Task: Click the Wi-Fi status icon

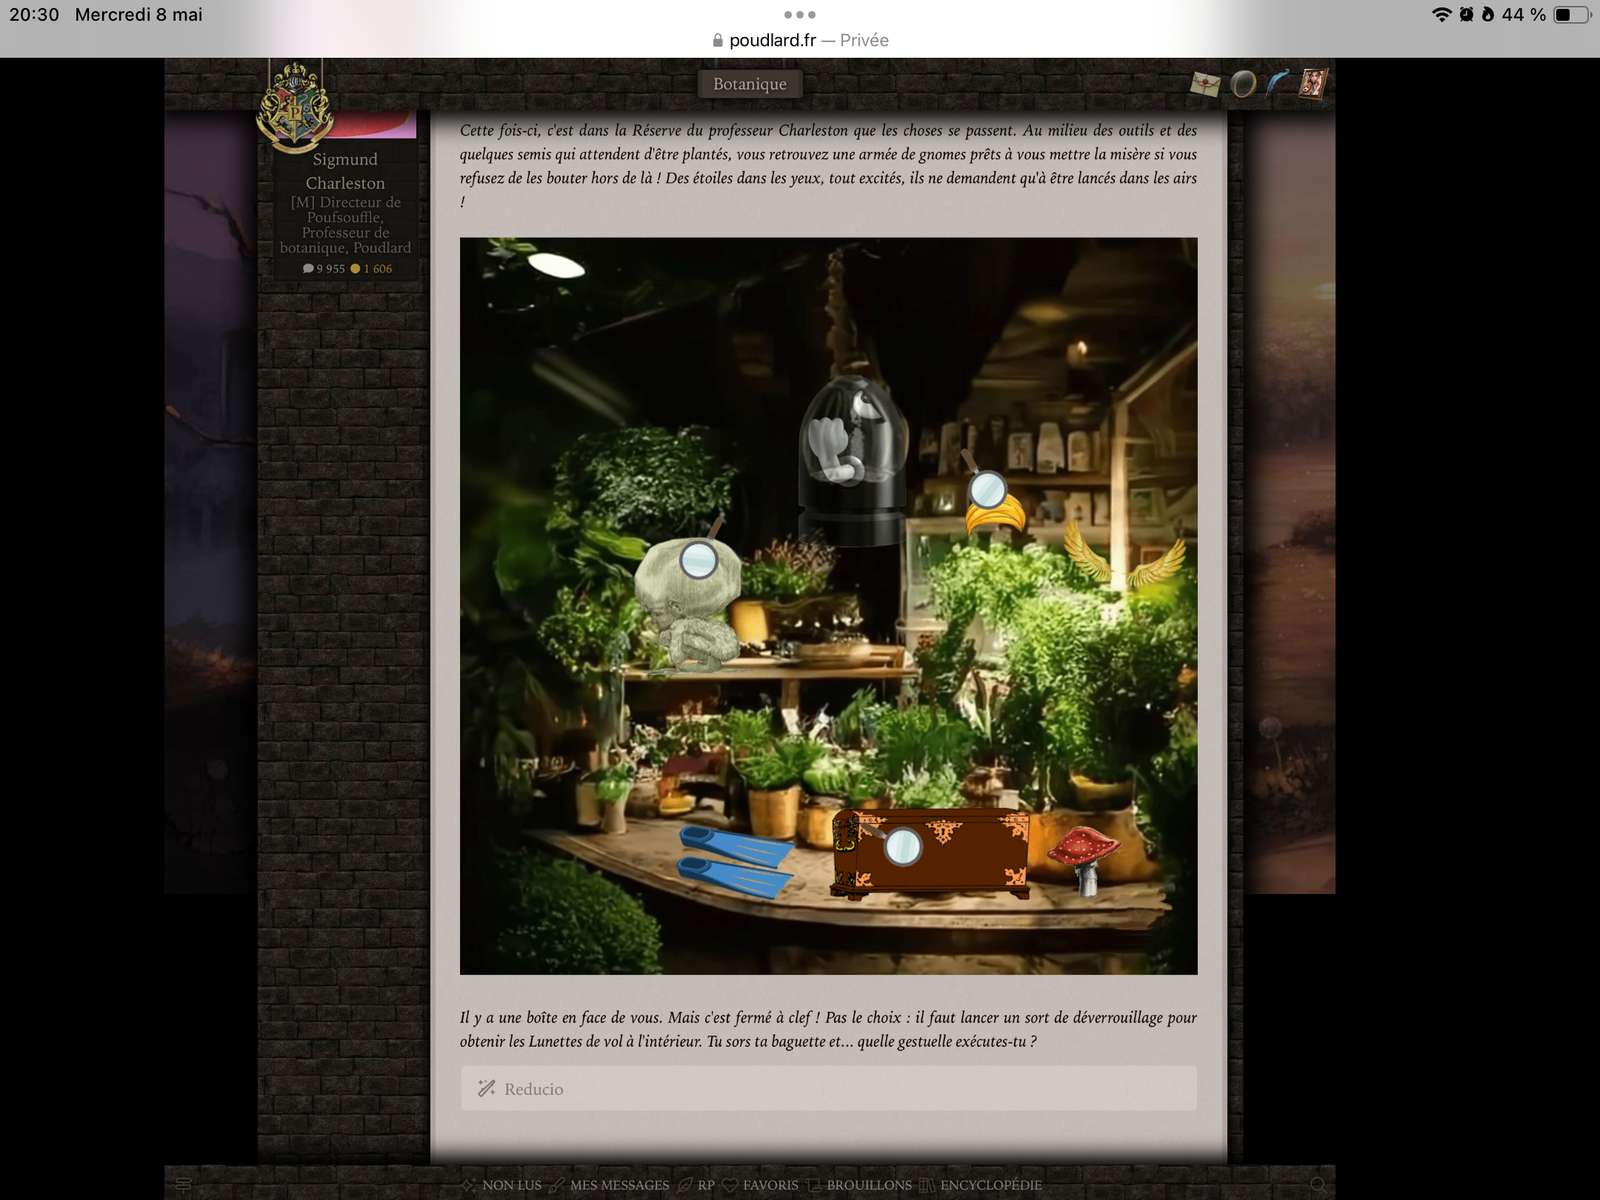Action: click(1441, 14)
